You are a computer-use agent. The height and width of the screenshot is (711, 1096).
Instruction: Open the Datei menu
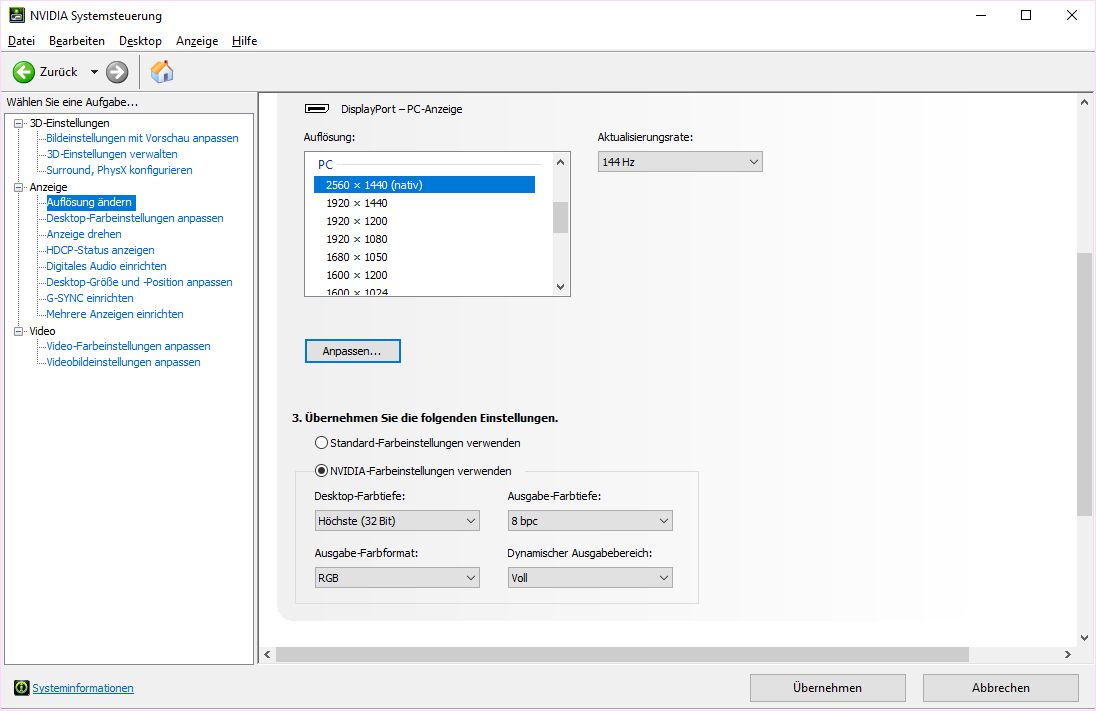[21, 41]
